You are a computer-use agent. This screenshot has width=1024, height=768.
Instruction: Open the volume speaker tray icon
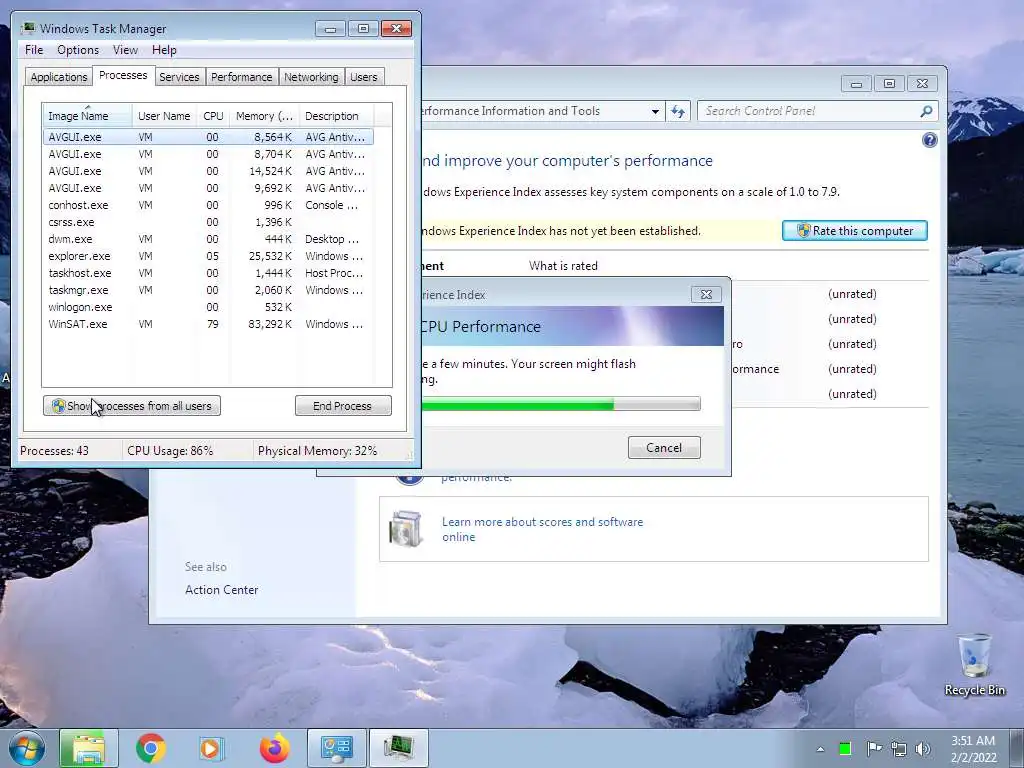[923, 749]
